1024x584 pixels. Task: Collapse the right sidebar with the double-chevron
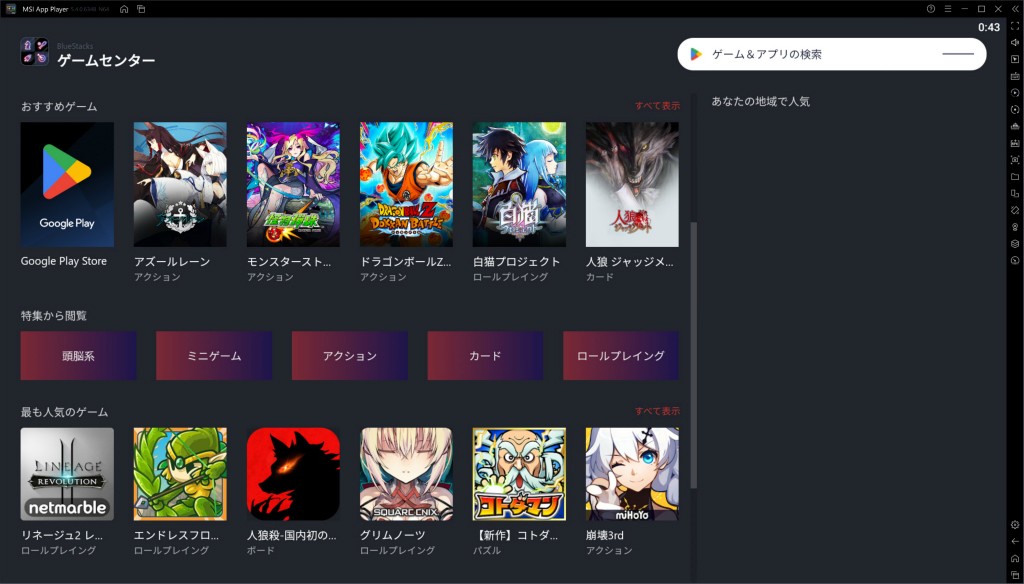click(1015, 9)
